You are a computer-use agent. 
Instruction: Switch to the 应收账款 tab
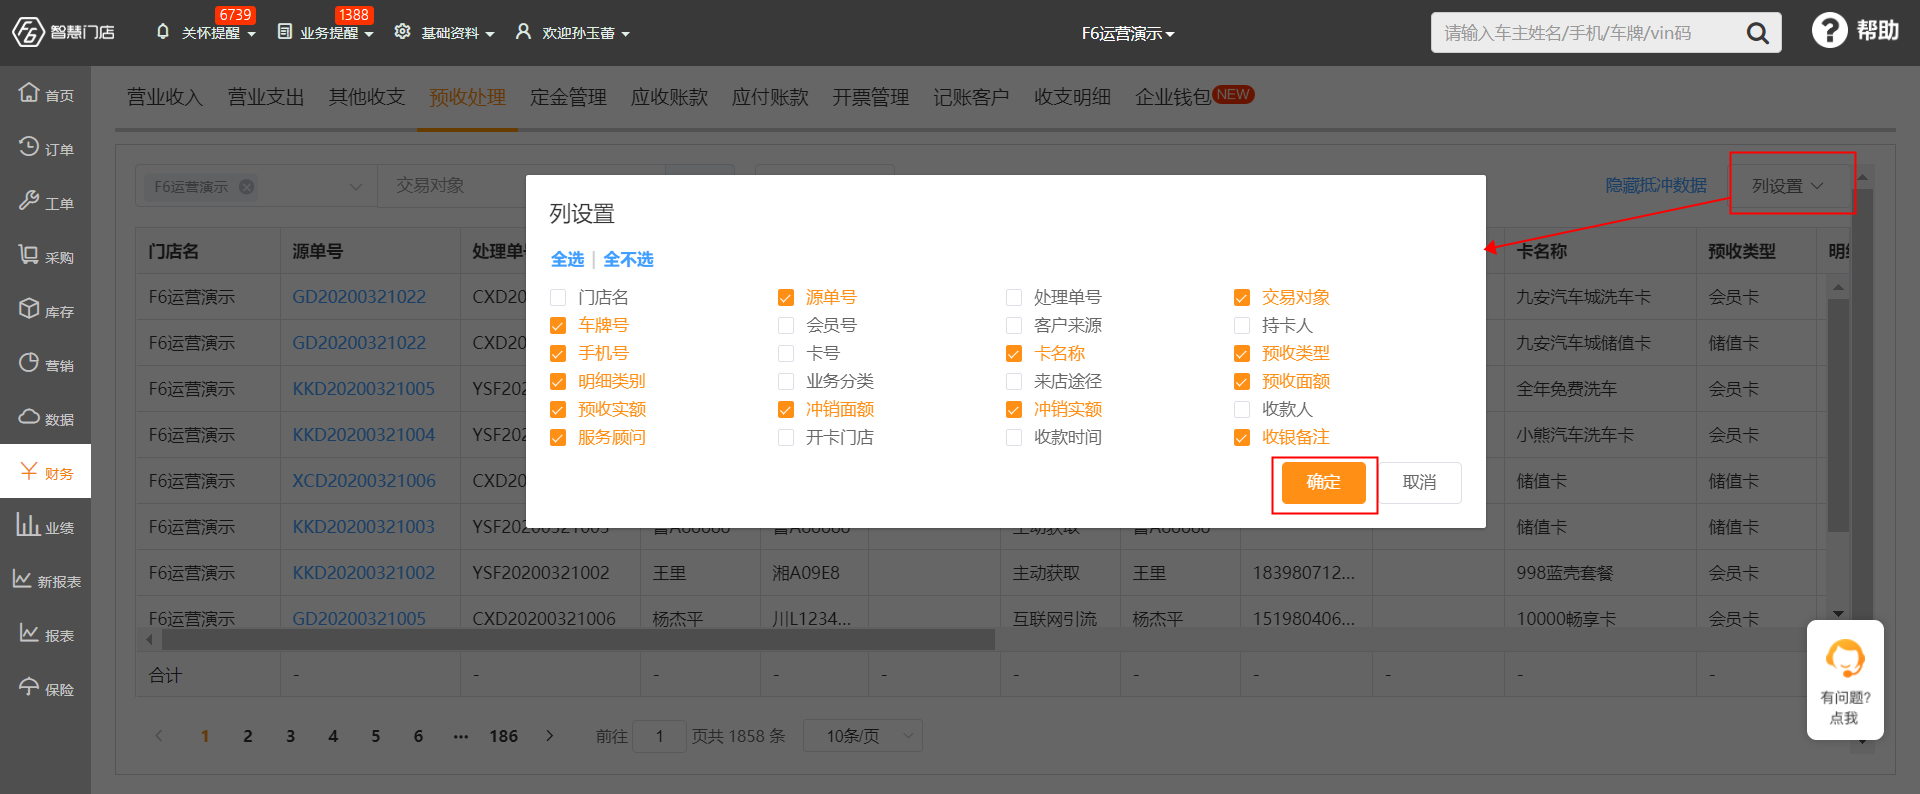click(x=669, y=97)
